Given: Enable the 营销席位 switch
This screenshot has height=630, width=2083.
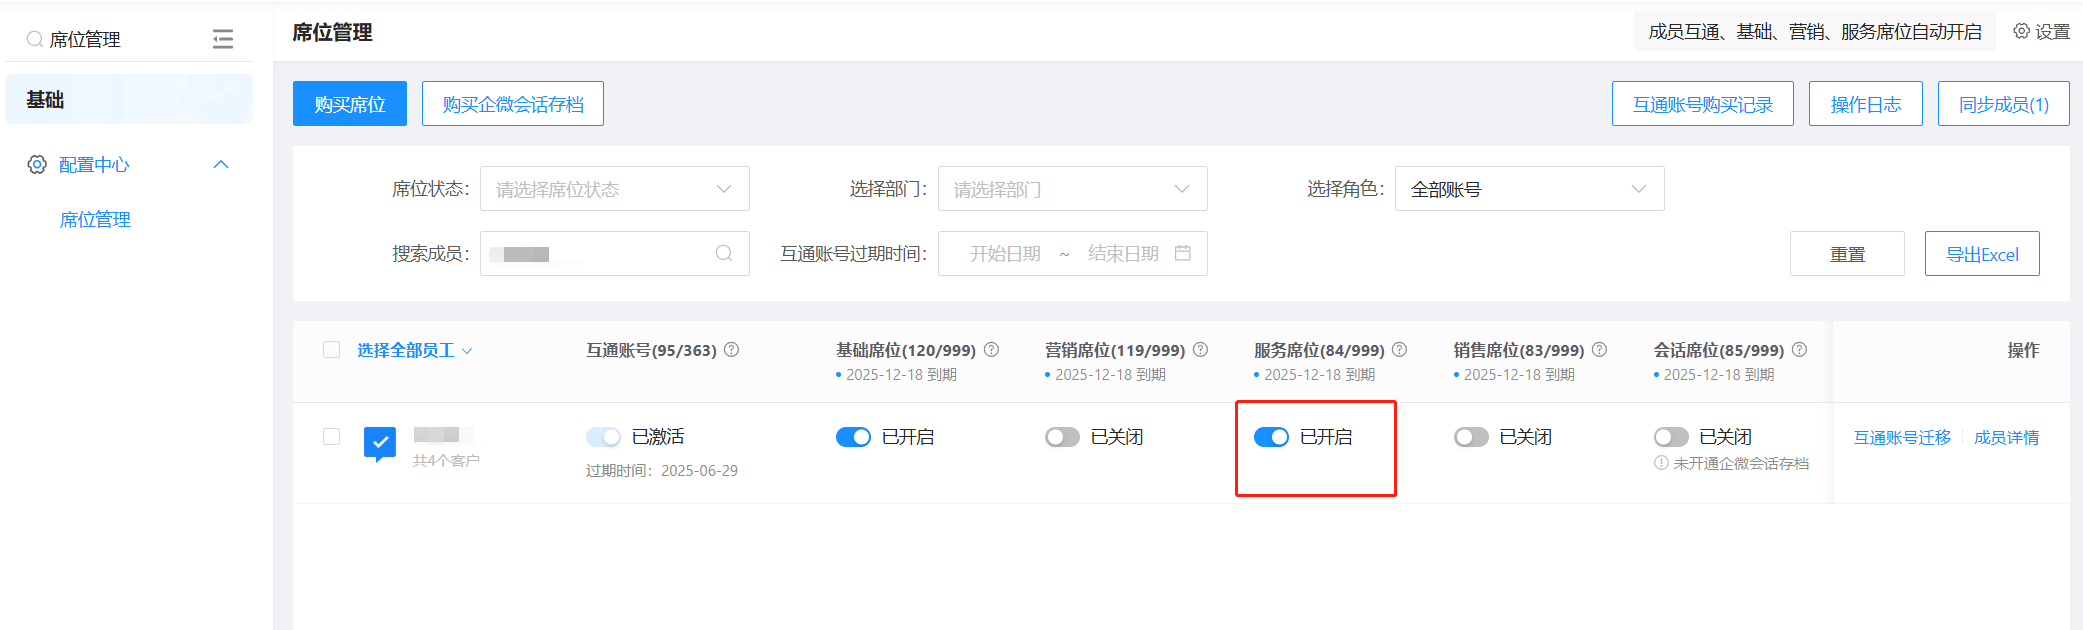Looking at the screenshot, I should click(x=1062, y=437).
